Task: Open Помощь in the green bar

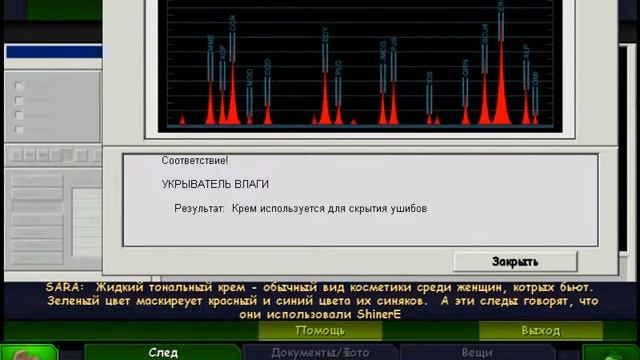Action: [x=320, y=330]
